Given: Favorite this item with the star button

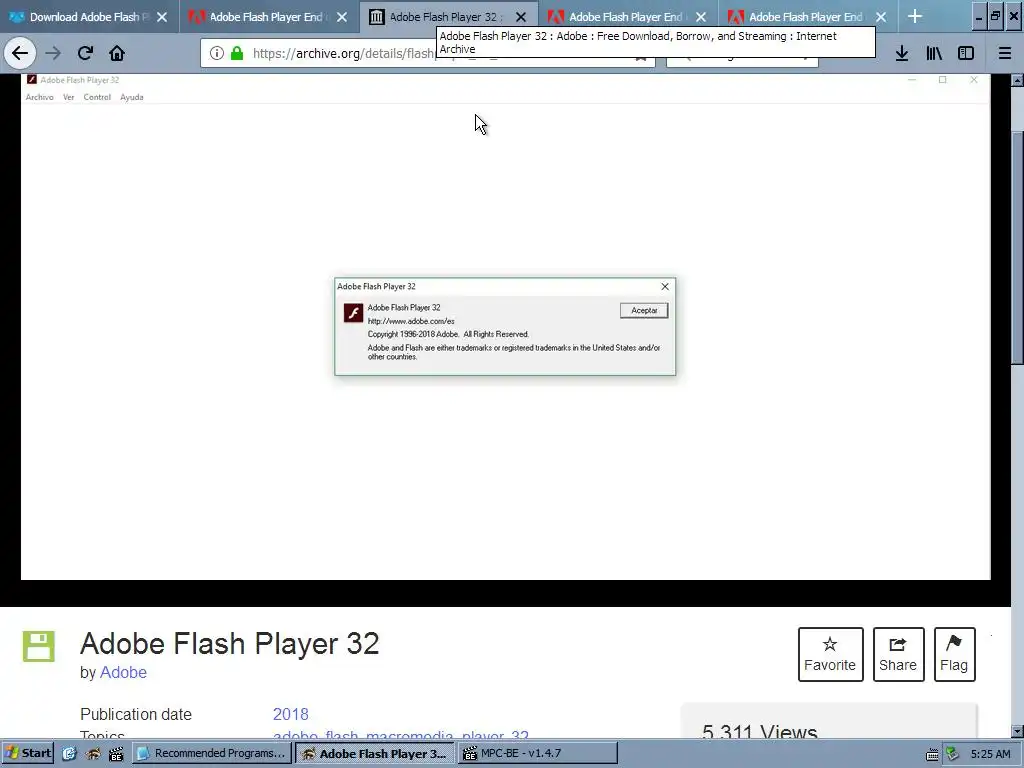Looking at the screenshot, I should click(x=830, y=654).
